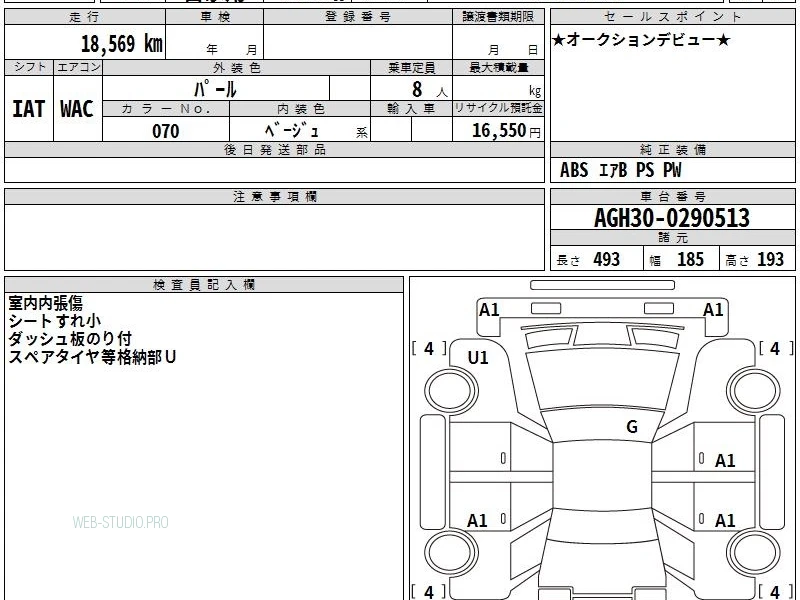Click the 外装色 header cell
Screen dimensions: 800x600
236,68
